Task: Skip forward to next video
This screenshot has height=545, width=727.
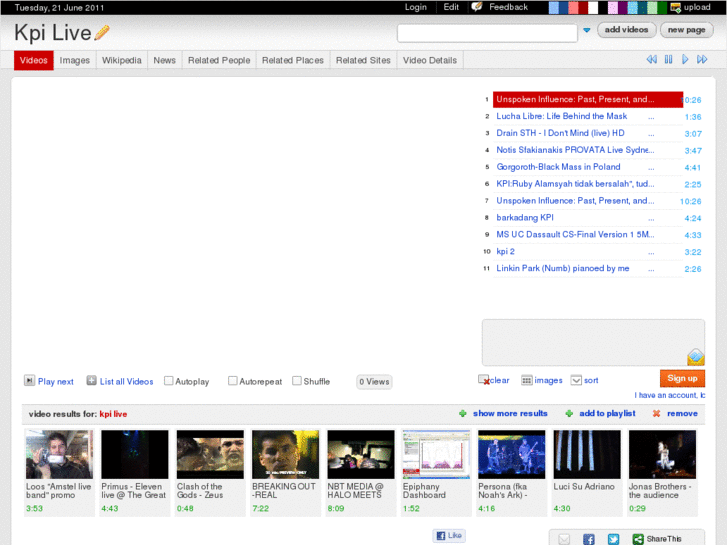Action: (702, 59)
